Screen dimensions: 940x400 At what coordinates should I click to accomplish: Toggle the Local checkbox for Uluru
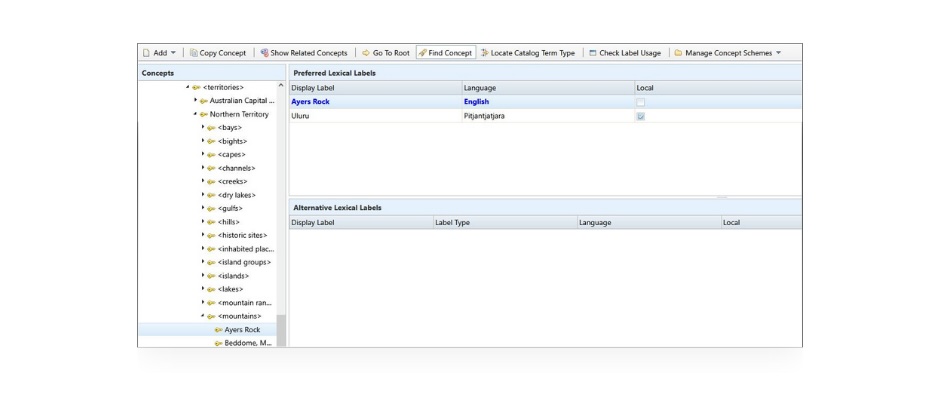click(x=641, y=116)
